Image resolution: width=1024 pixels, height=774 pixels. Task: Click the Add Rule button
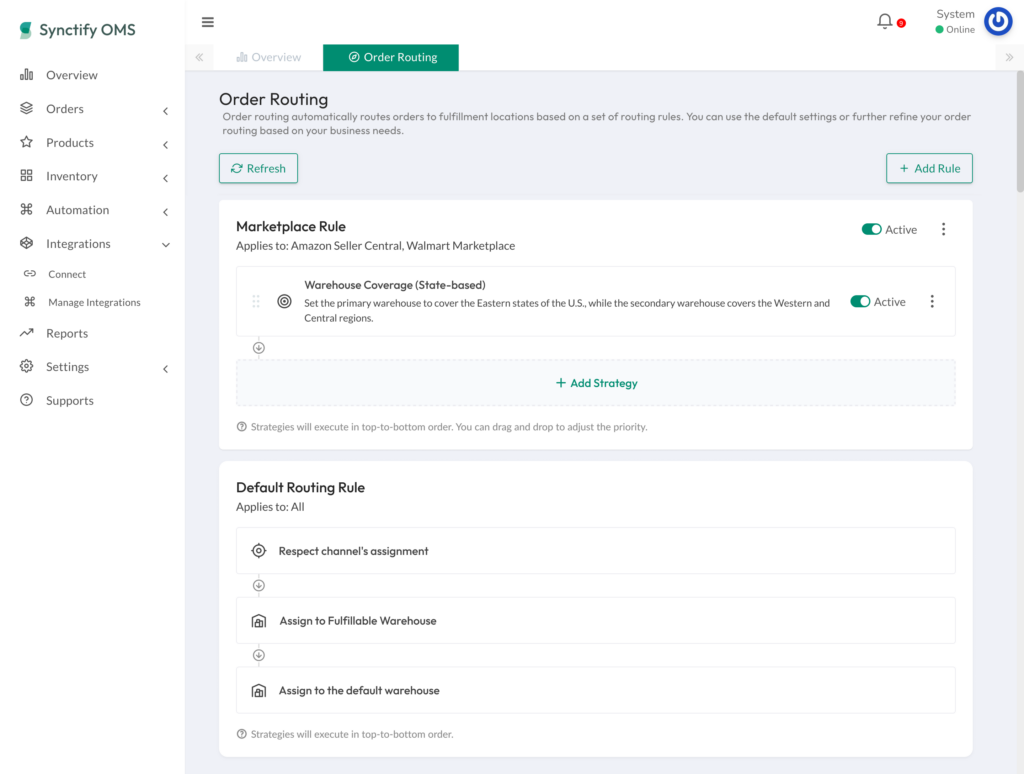pyautogui.click(x=929, y=168)
